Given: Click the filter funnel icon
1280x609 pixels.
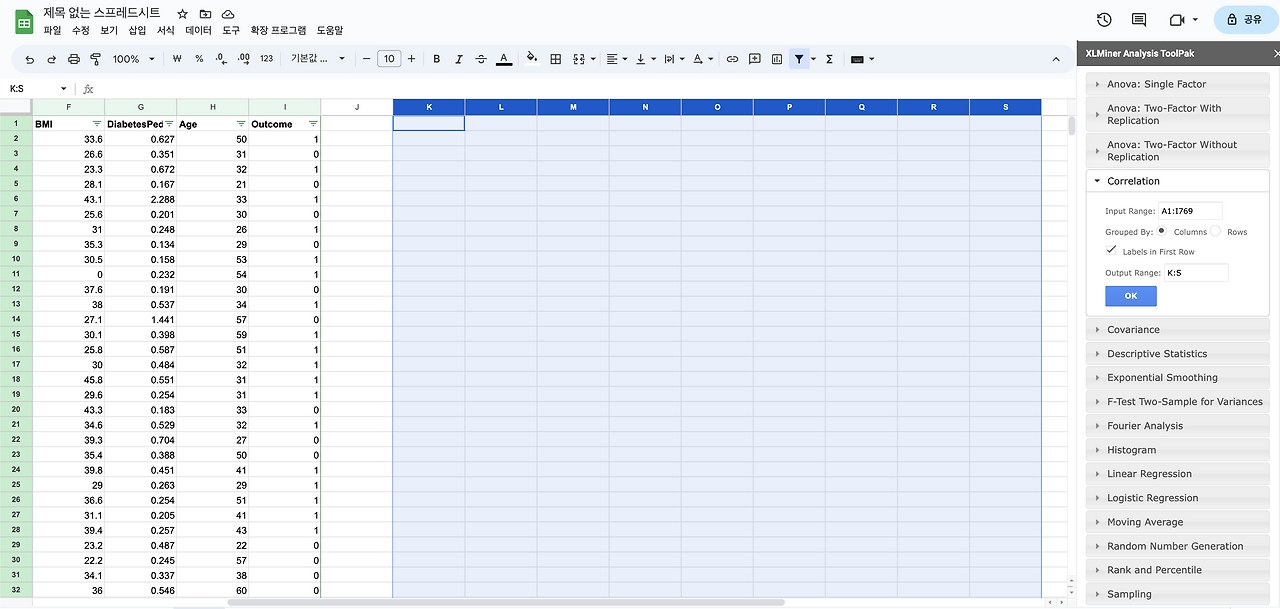Looking at the screenshot, I should pyautogui.click(x=799, y=59).
